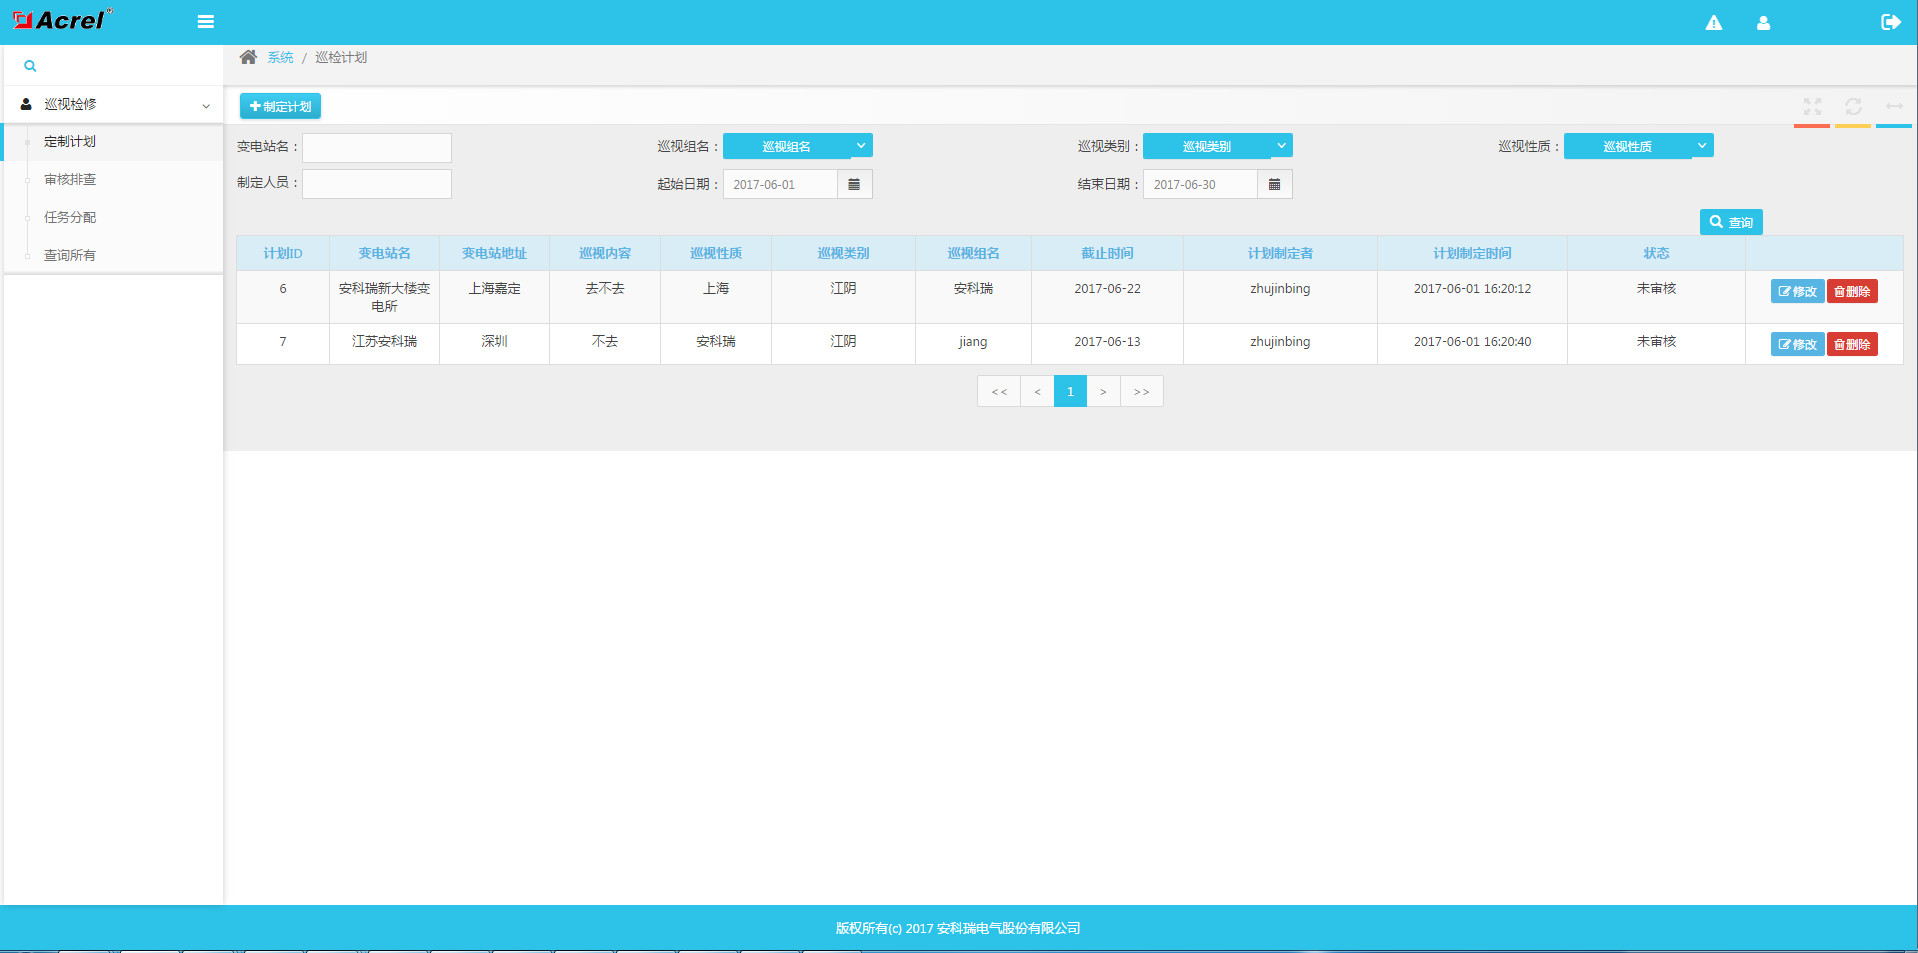Select 审核排查 in the sidebar
Viewport: 1918px width, 953px height.
70,180
